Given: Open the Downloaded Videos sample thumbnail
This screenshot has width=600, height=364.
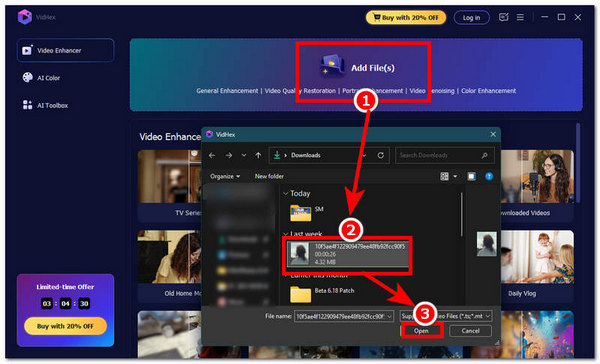Looking at the screenshot, I should pos(537,176).
